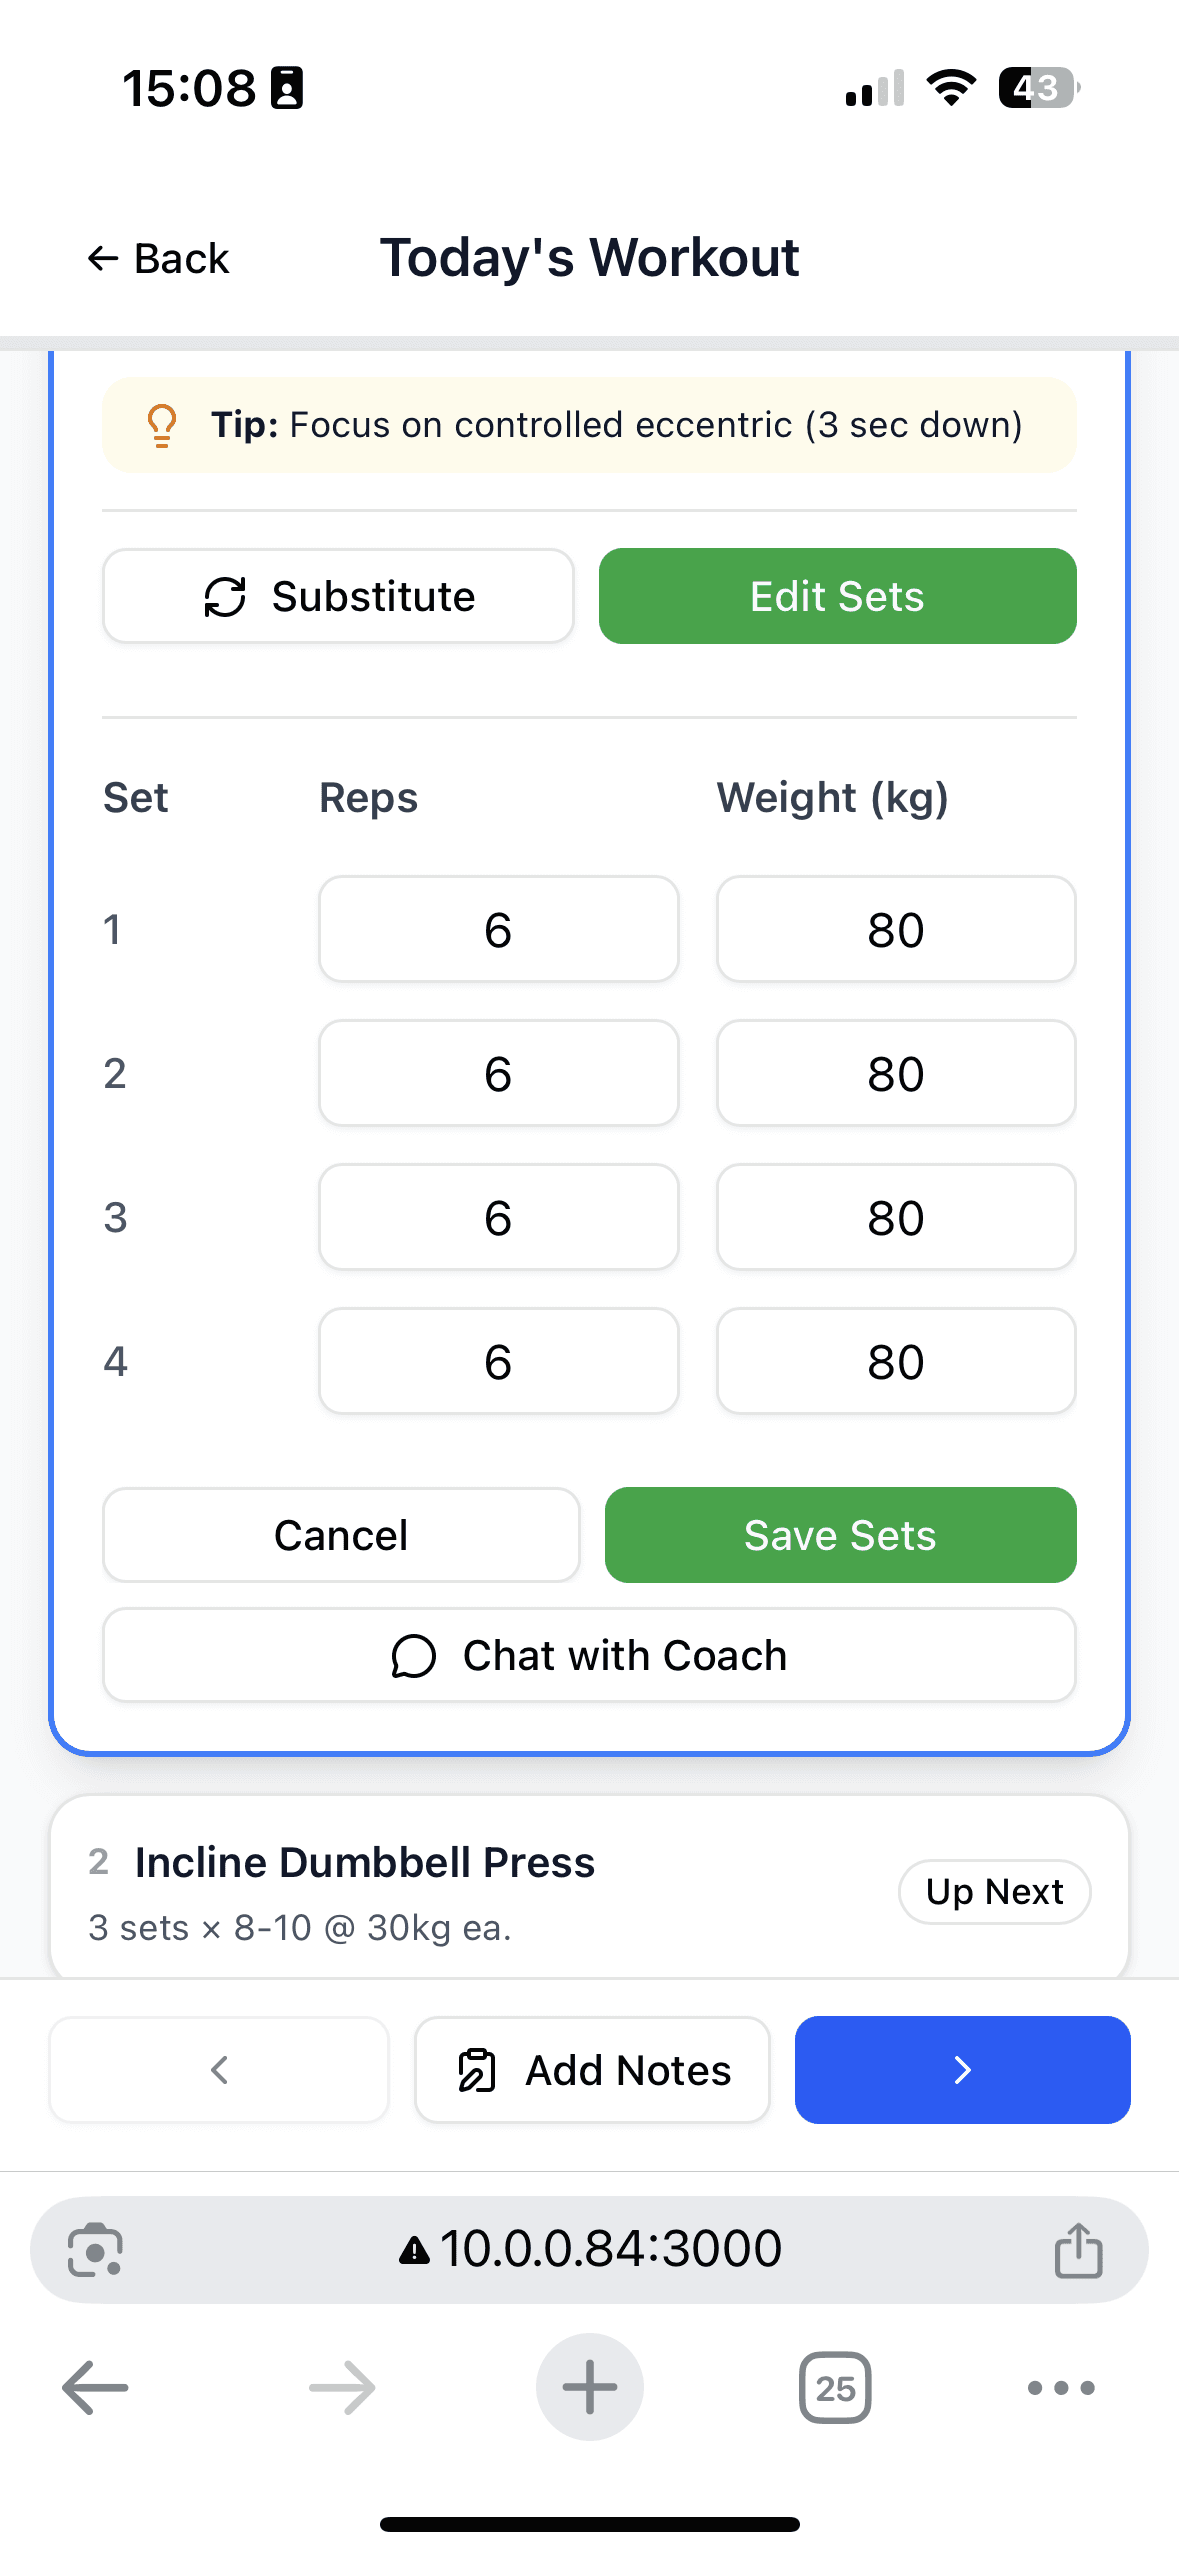Screen dimensions: 1179x2556
Task: Tap Safari's back navigation arrow
Action: 93,2388
